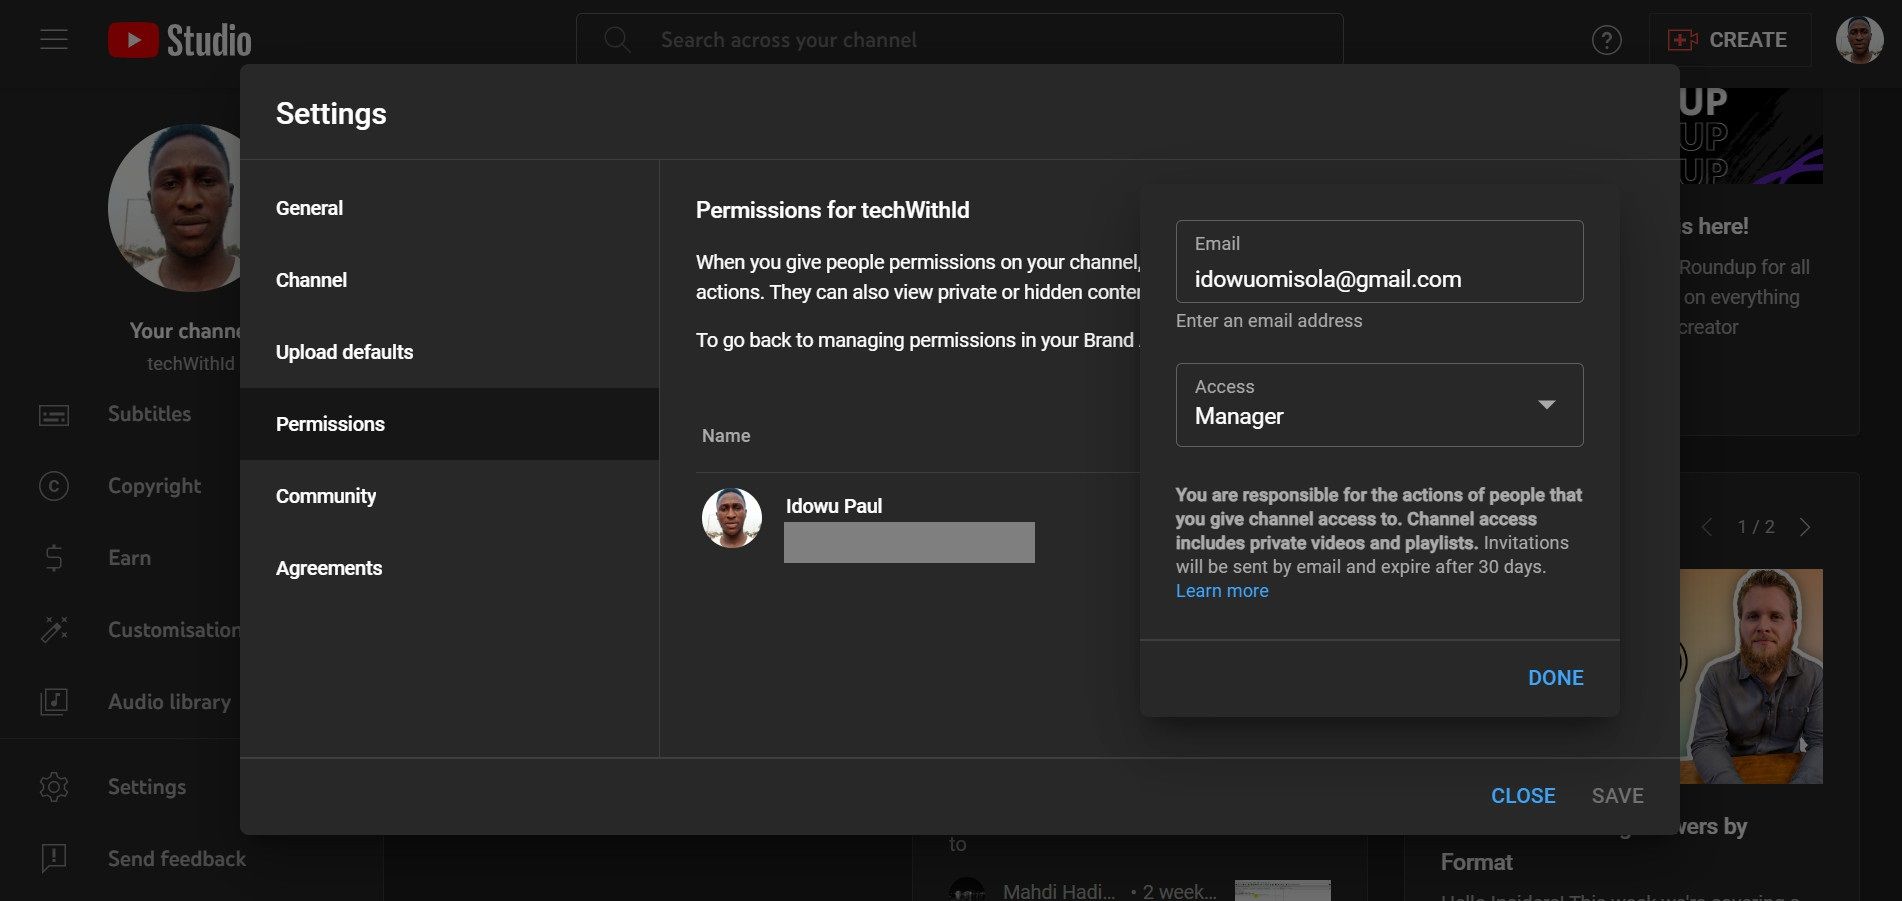Open the Copyright section in the sidebar
Image resolution: width=1902 pixels, height=901 pixels.
tap(153, 485)
